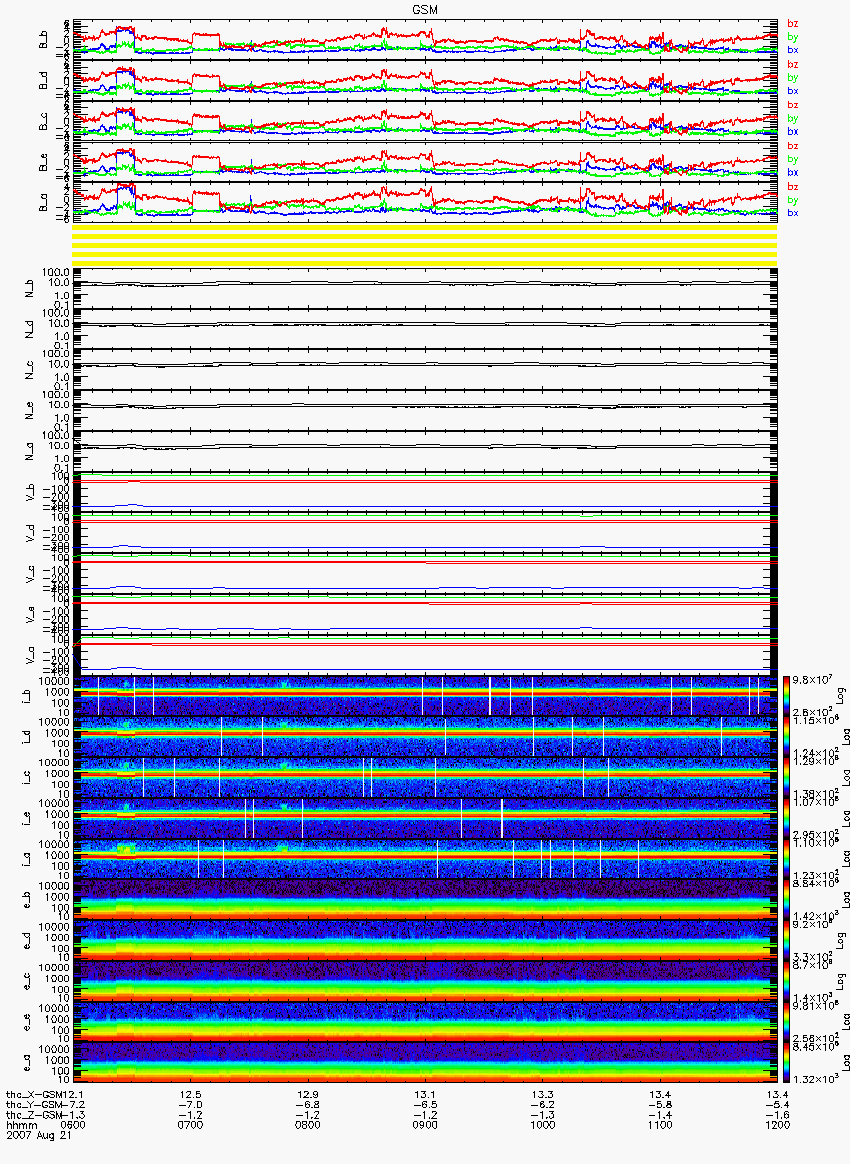Select the "i_c" ion spectrogram label

(x=26, y=779)
